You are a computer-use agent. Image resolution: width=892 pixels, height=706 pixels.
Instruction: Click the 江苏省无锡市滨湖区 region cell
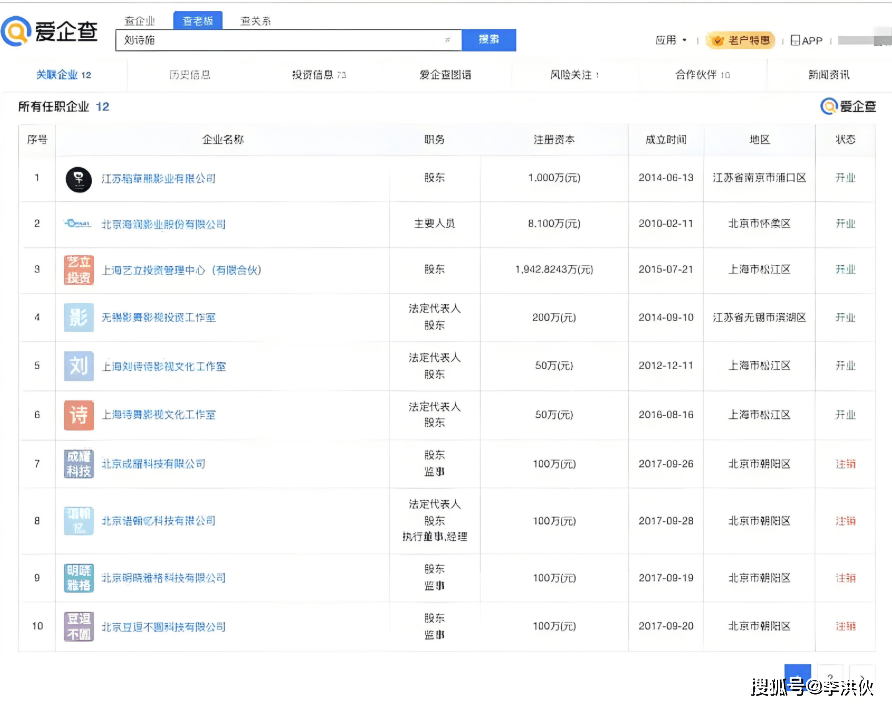click(x=759, y=317)
